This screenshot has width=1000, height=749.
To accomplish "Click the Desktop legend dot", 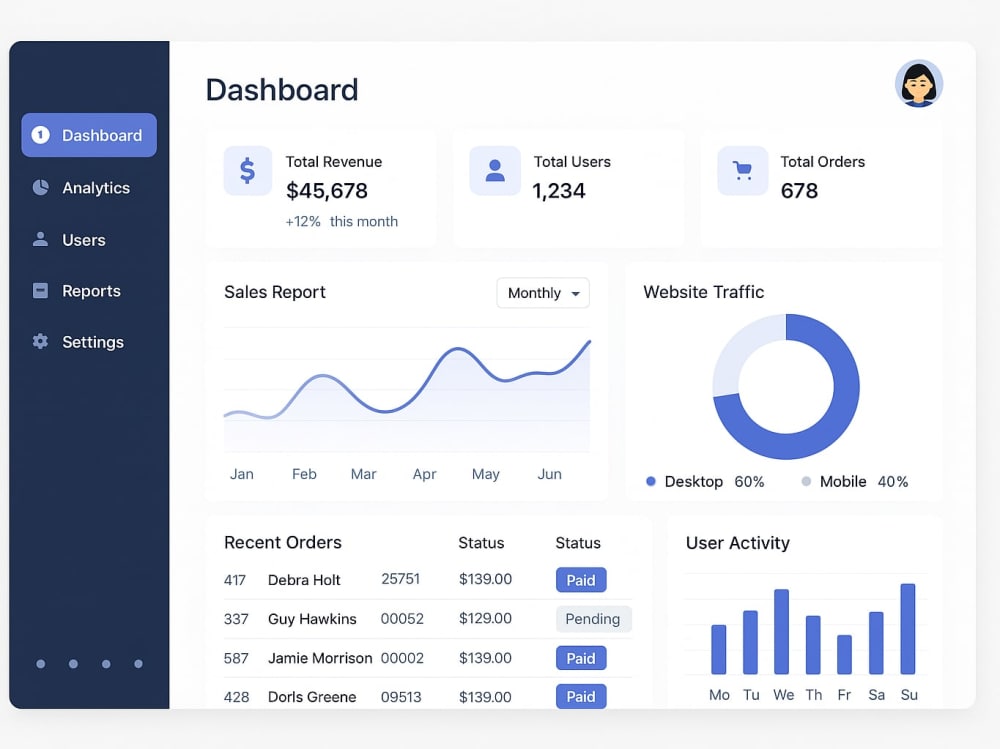I will [651, 481].
